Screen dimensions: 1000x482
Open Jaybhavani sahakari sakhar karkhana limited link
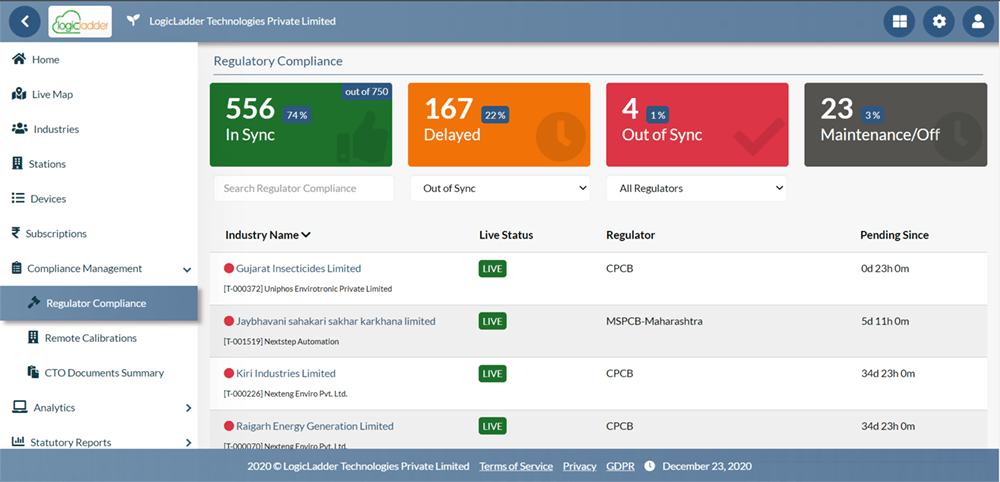[336, 321]
